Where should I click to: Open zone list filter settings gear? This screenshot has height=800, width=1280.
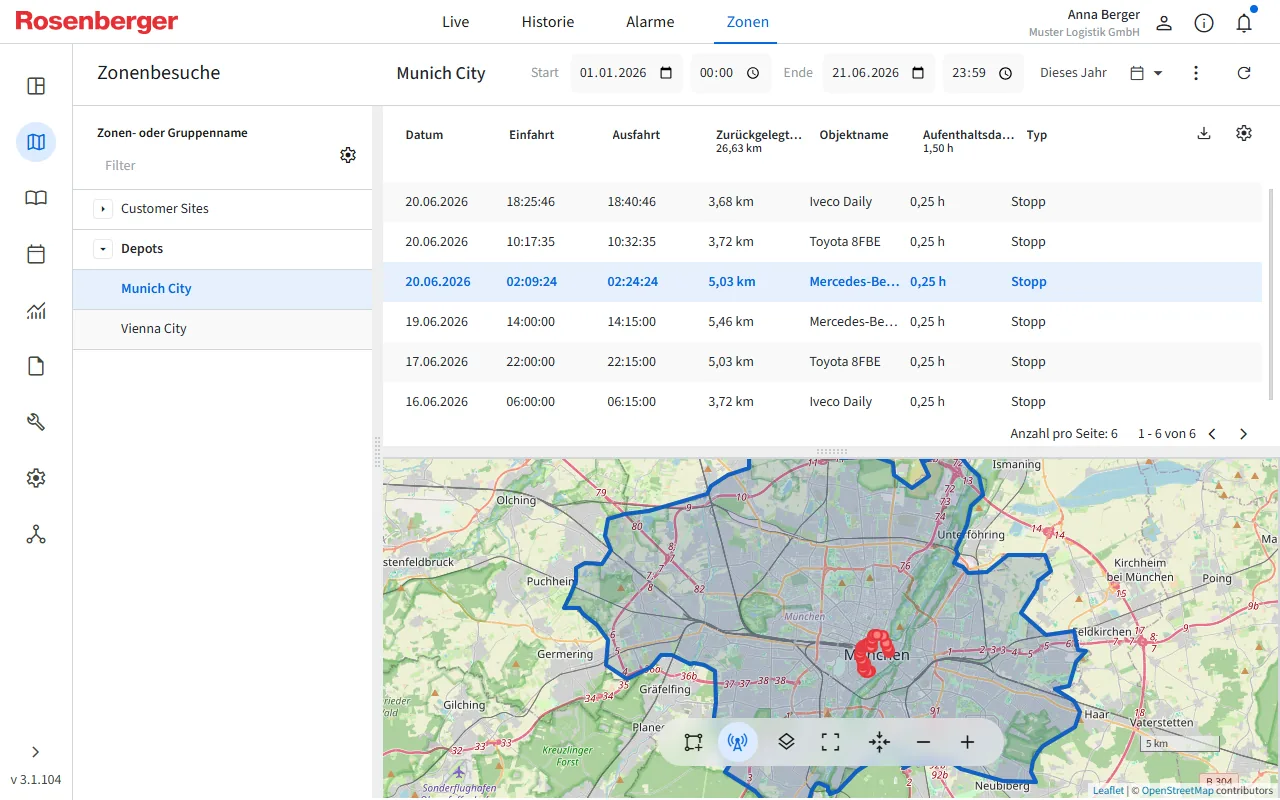[x=348, y=155]
